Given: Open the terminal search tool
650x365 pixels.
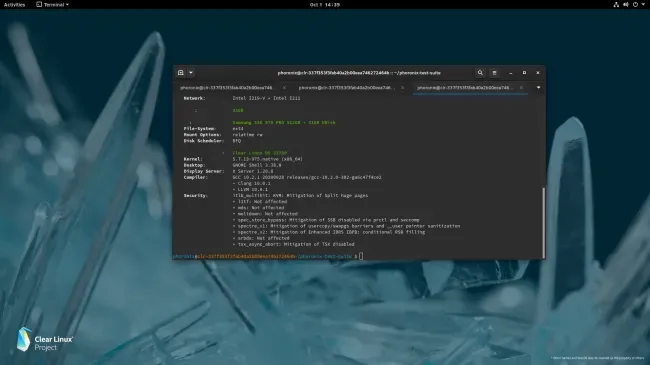Looking at the screenshot, I should [x=480, y=73].
